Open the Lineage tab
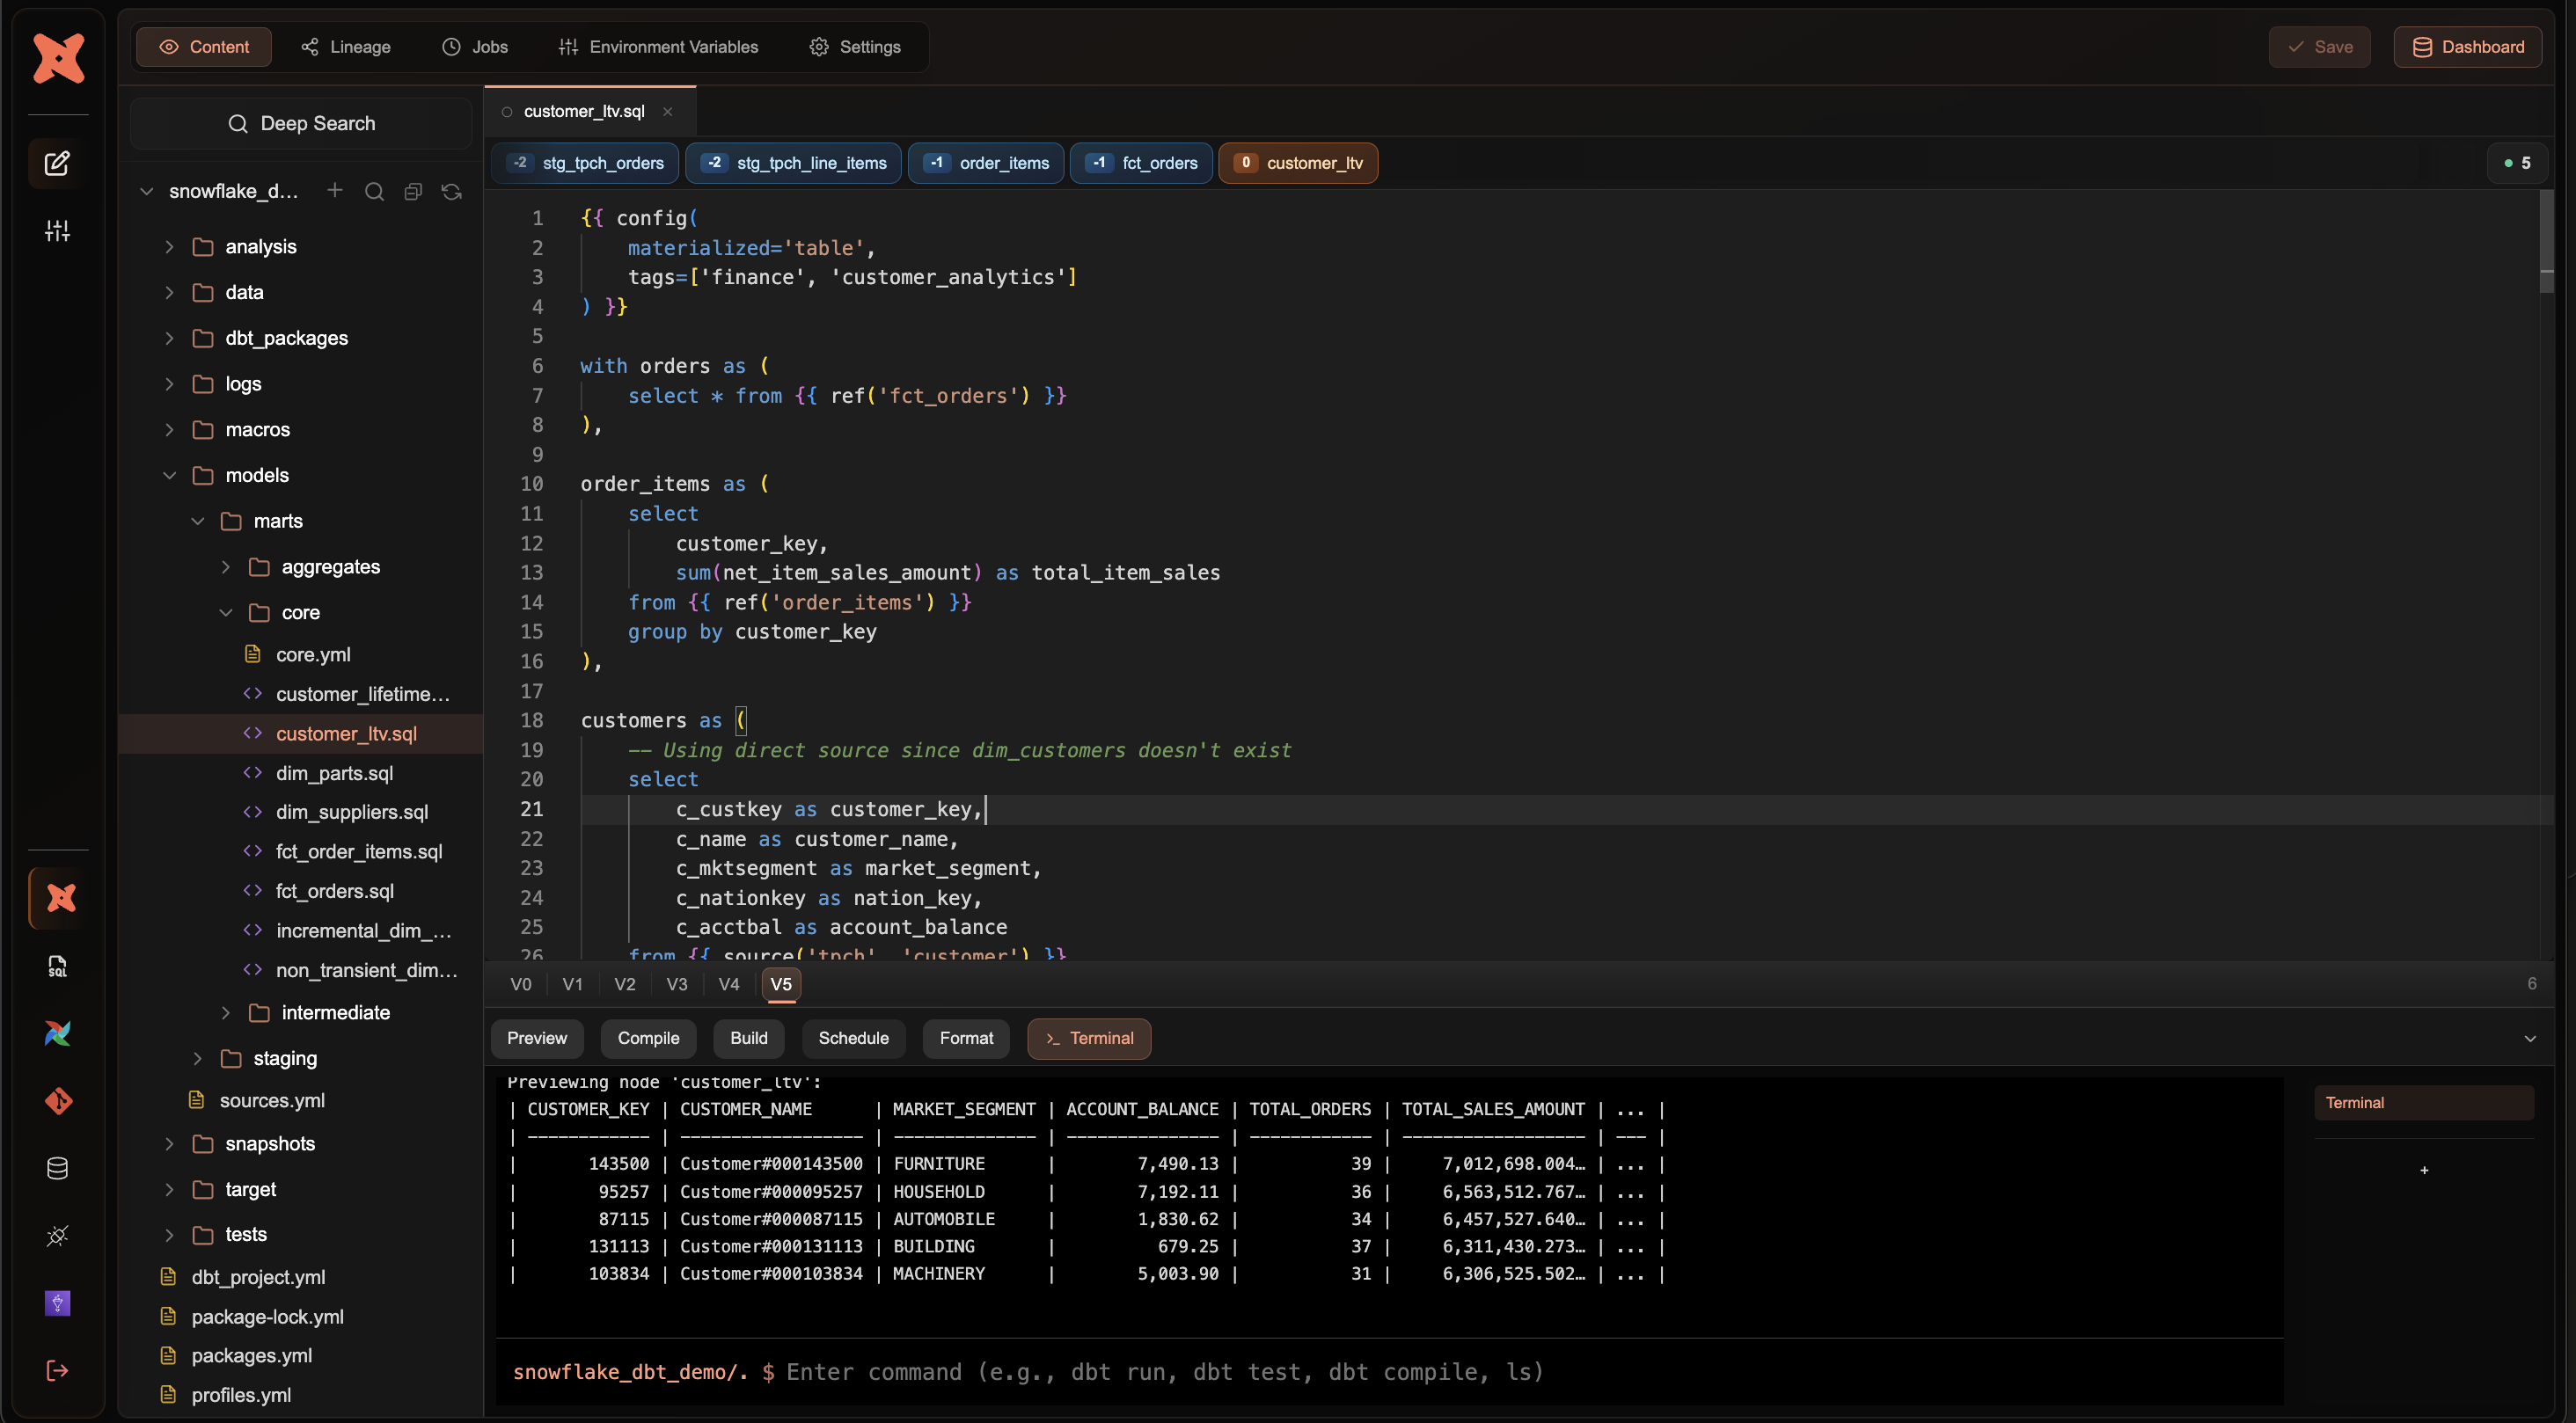Image resolution: width=2576 pixels, height=1423 pixels. (x=346, y=47)
